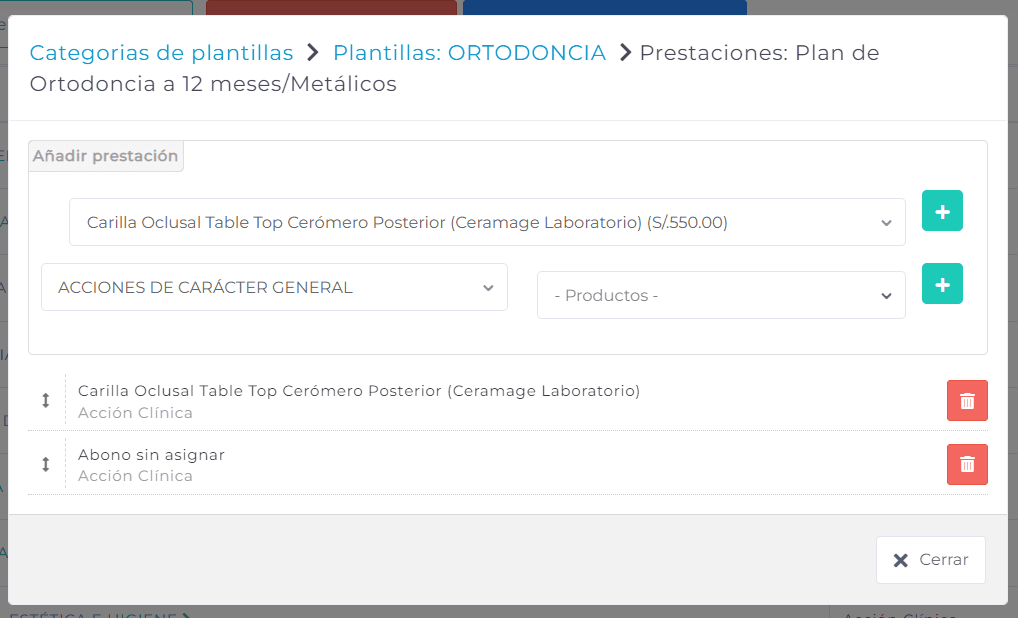Go to Categorias de plantillas breadcrumb

(161, 53)
